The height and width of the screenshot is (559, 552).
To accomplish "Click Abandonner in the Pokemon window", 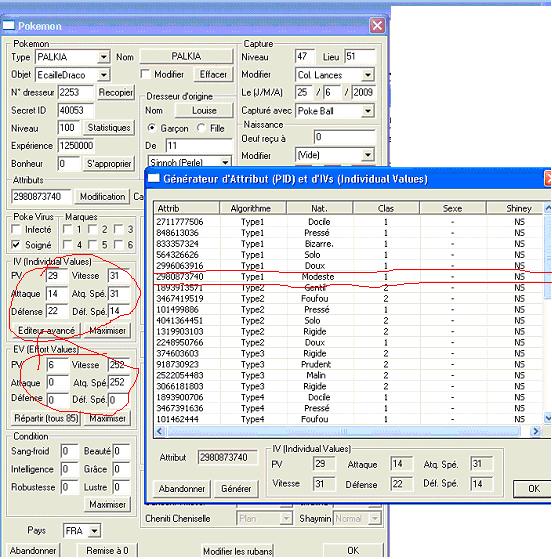I will click(x=33, y=550).
